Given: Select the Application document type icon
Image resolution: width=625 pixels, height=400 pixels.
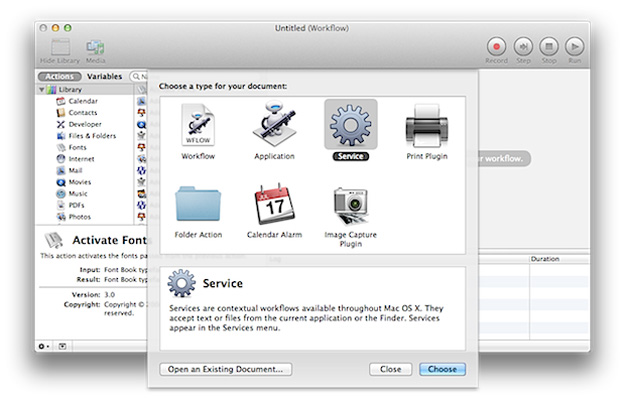Looking at the screenshot, I should pyautogui.click(x=274, y=125).
